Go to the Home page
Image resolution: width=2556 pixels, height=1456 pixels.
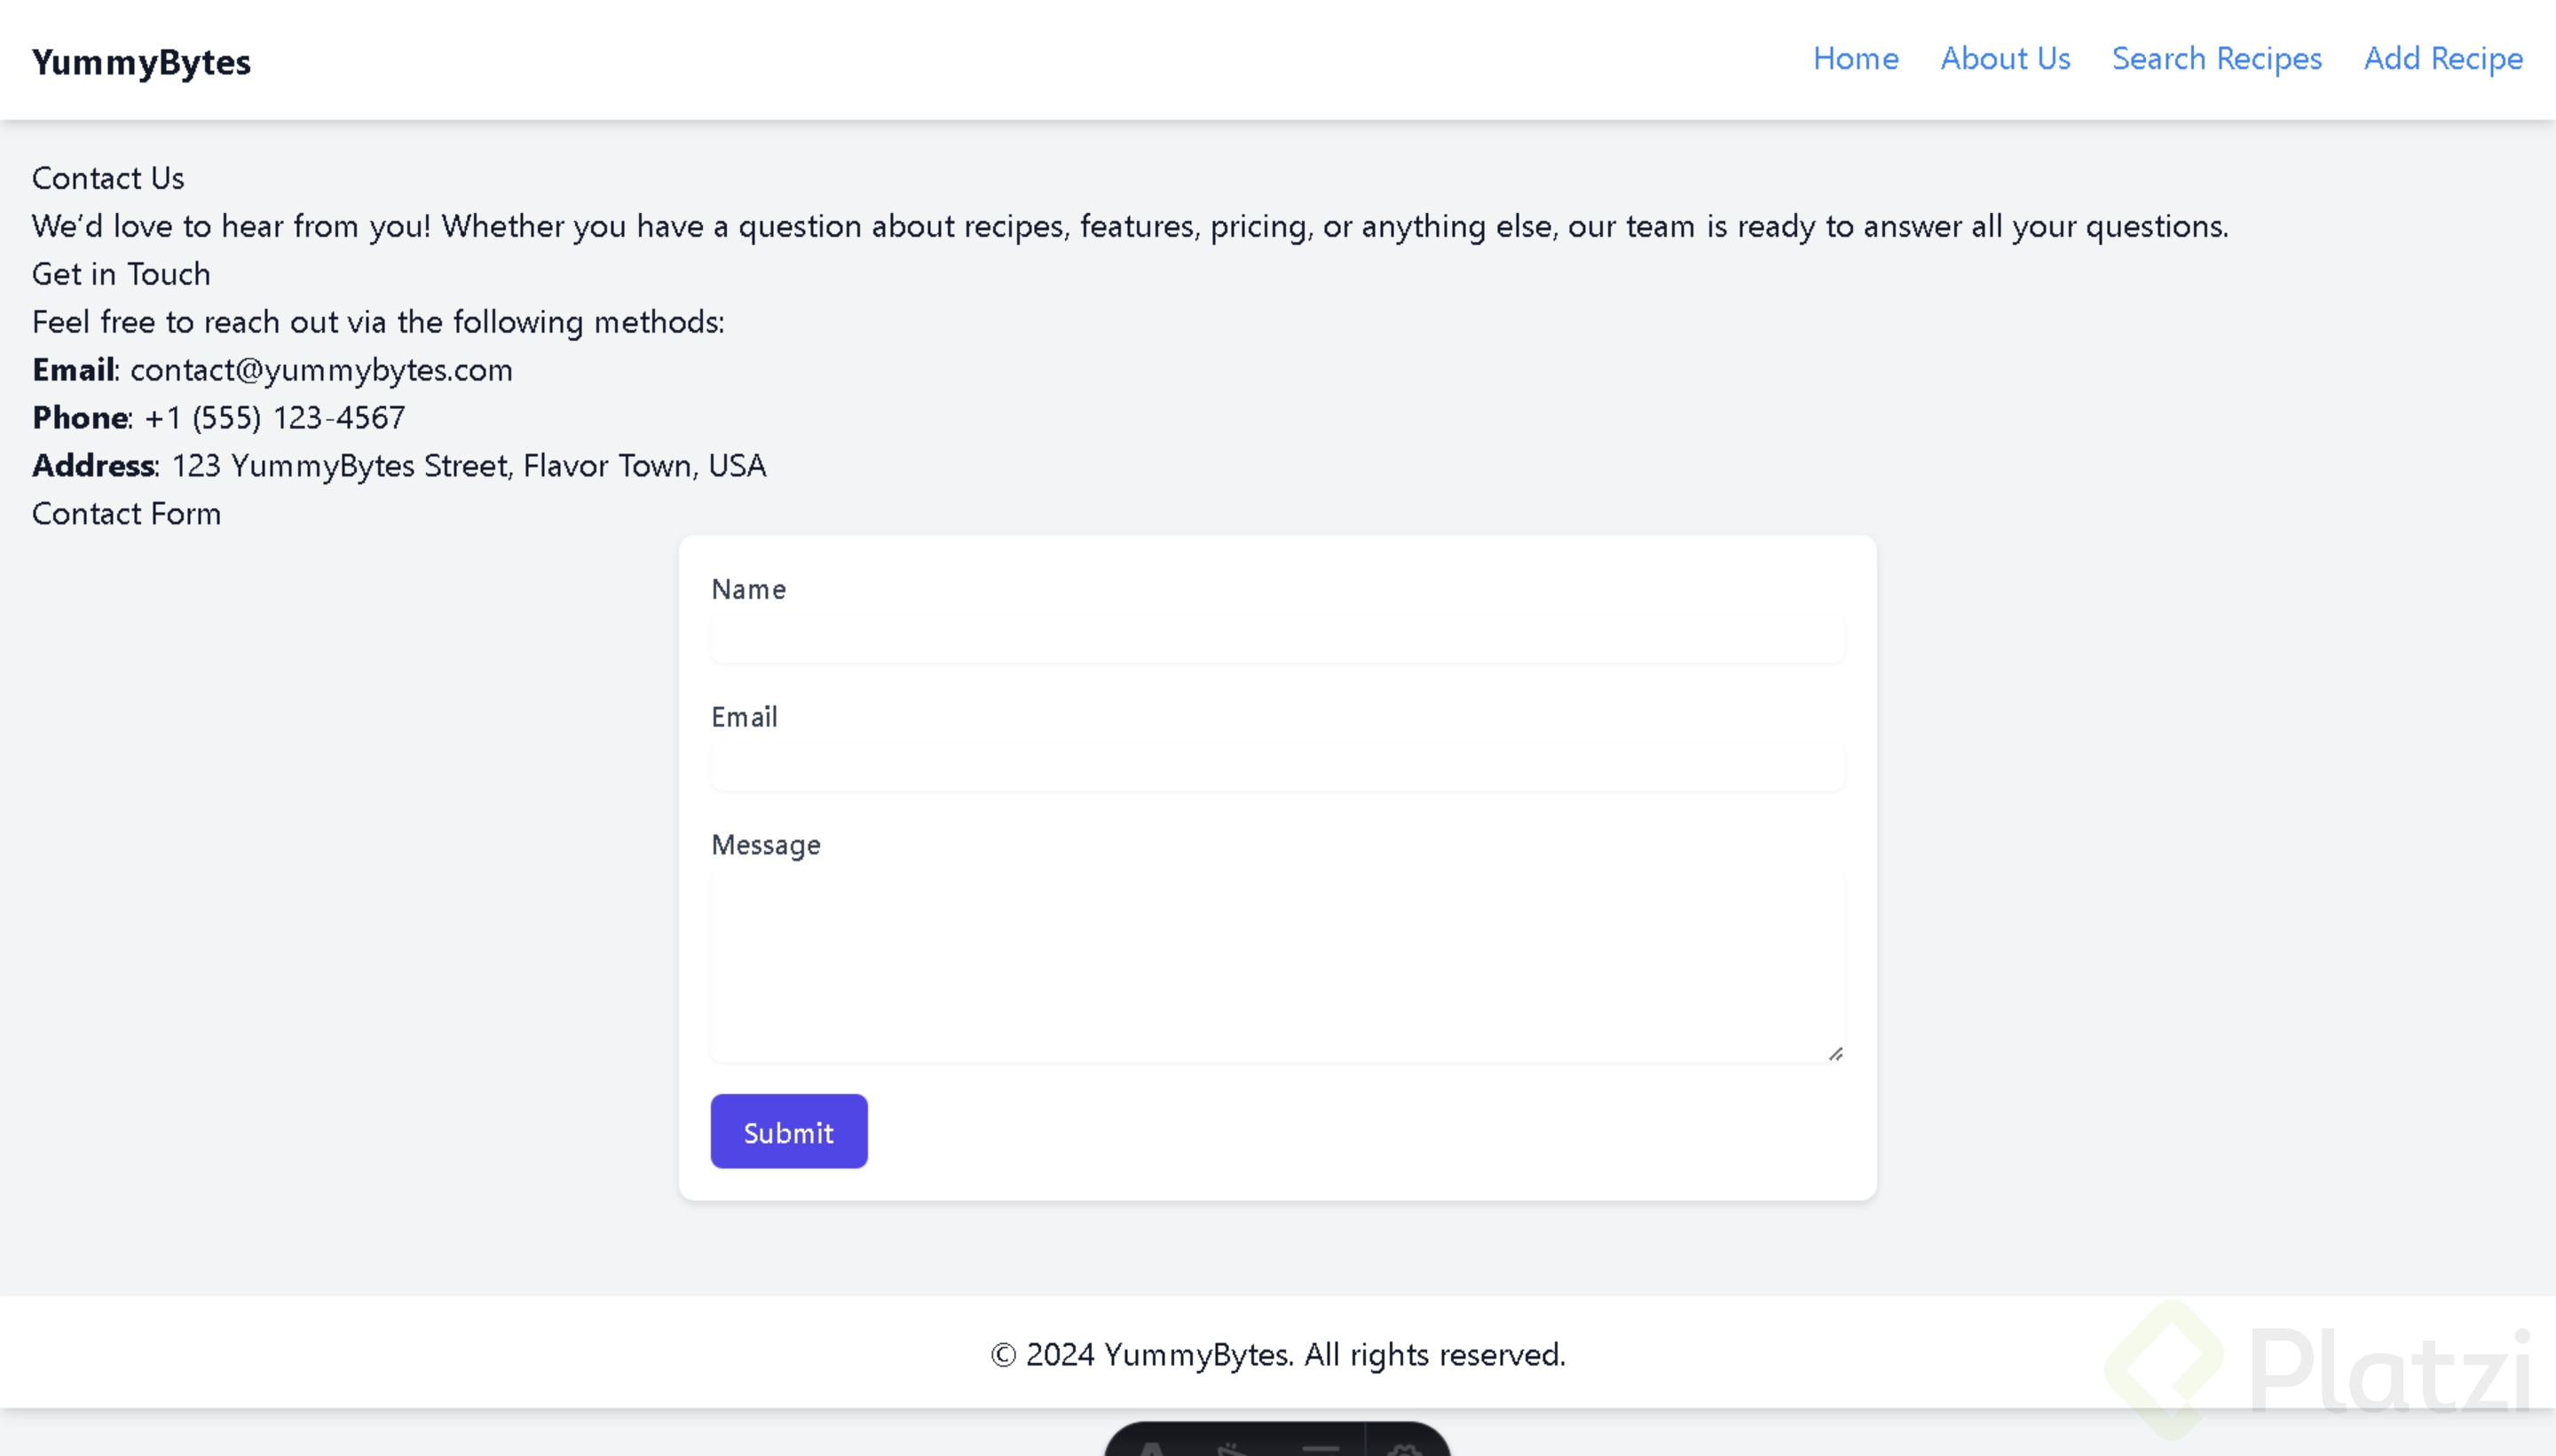[x=1855, y=59]
